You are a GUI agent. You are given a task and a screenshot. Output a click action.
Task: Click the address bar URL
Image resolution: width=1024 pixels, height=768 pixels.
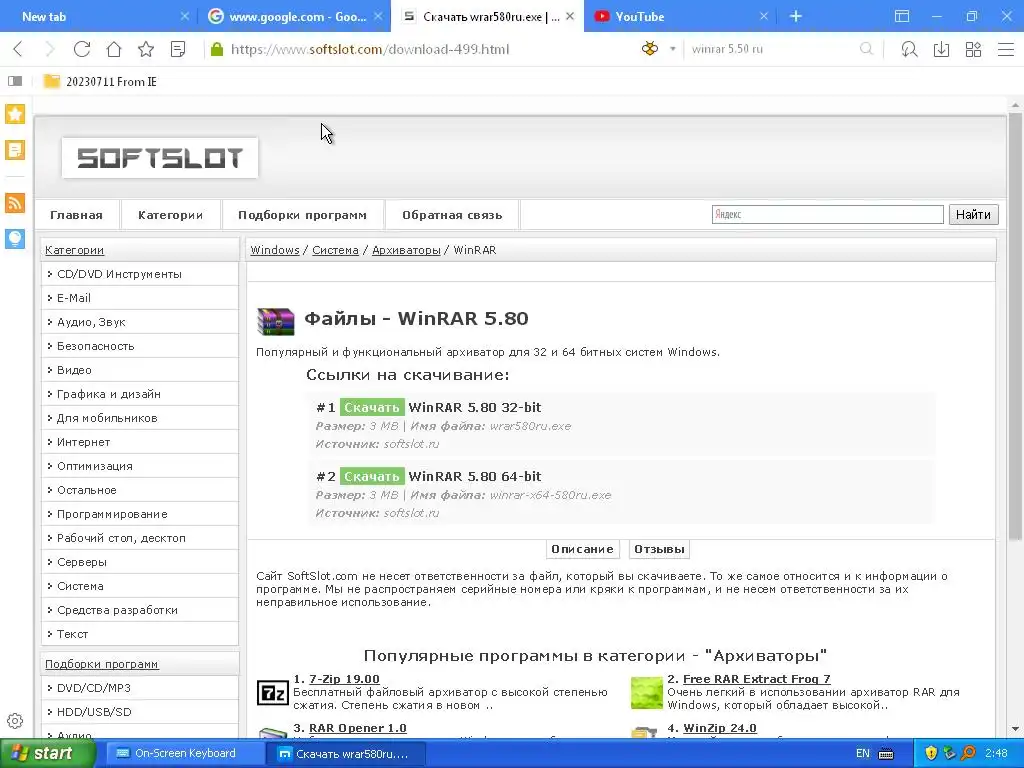coord(370,49)
